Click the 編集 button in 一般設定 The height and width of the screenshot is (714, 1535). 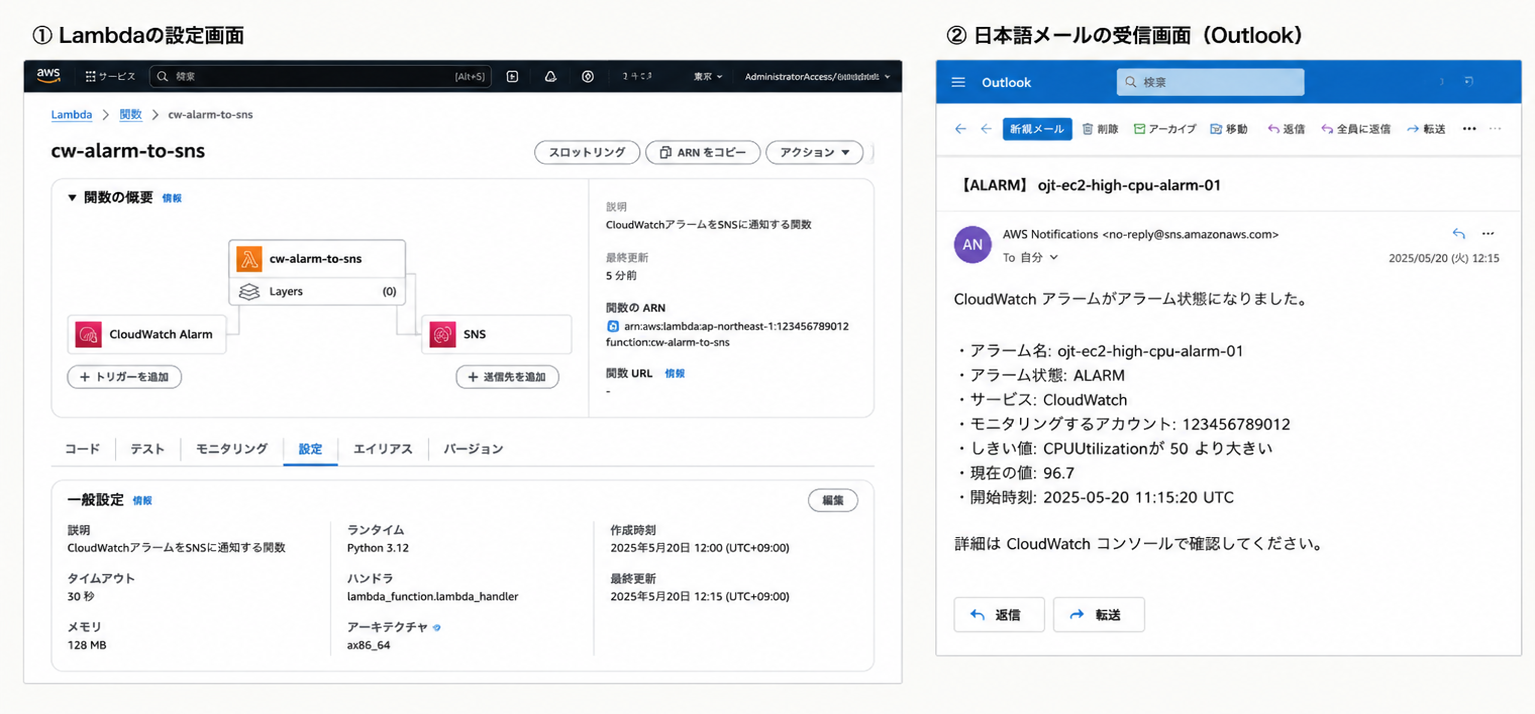pos(832,500)
